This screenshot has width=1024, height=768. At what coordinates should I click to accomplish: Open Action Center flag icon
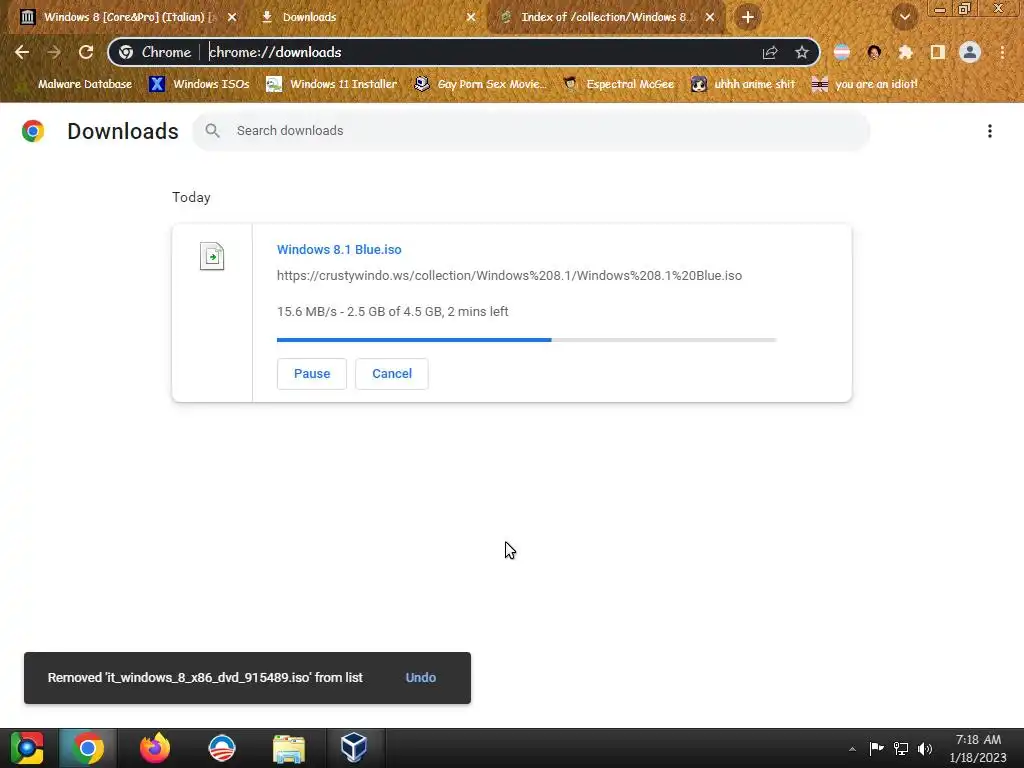tap(876, 748)
